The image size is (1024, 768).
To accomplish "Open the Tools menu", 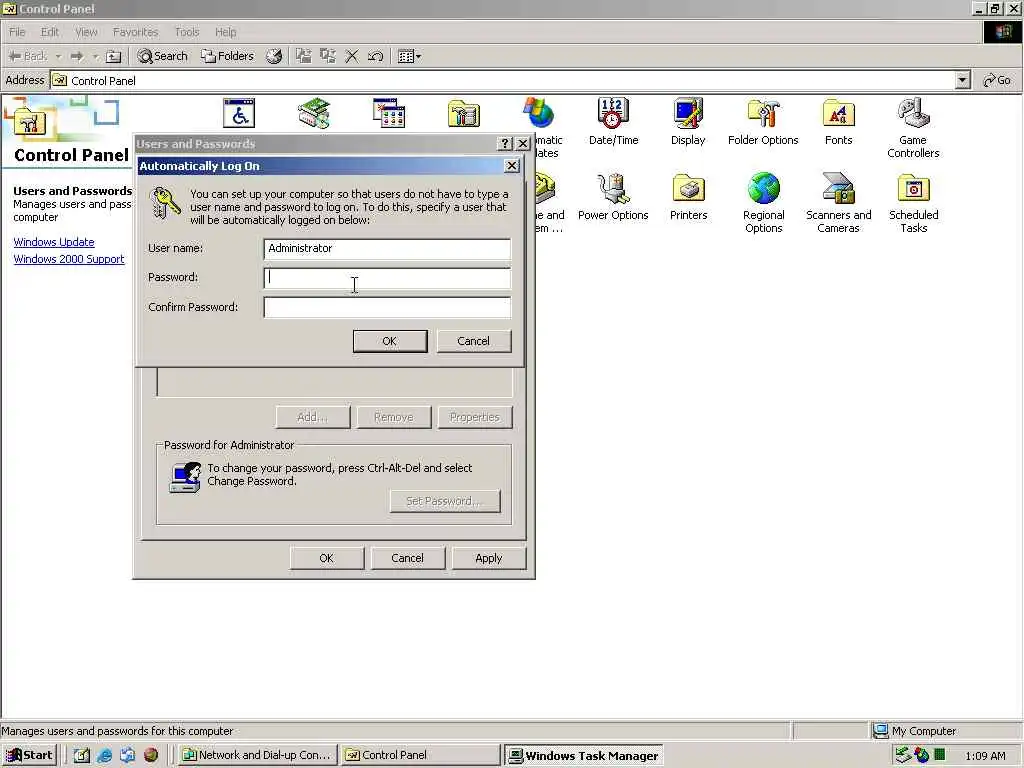I will pos(187,32).
